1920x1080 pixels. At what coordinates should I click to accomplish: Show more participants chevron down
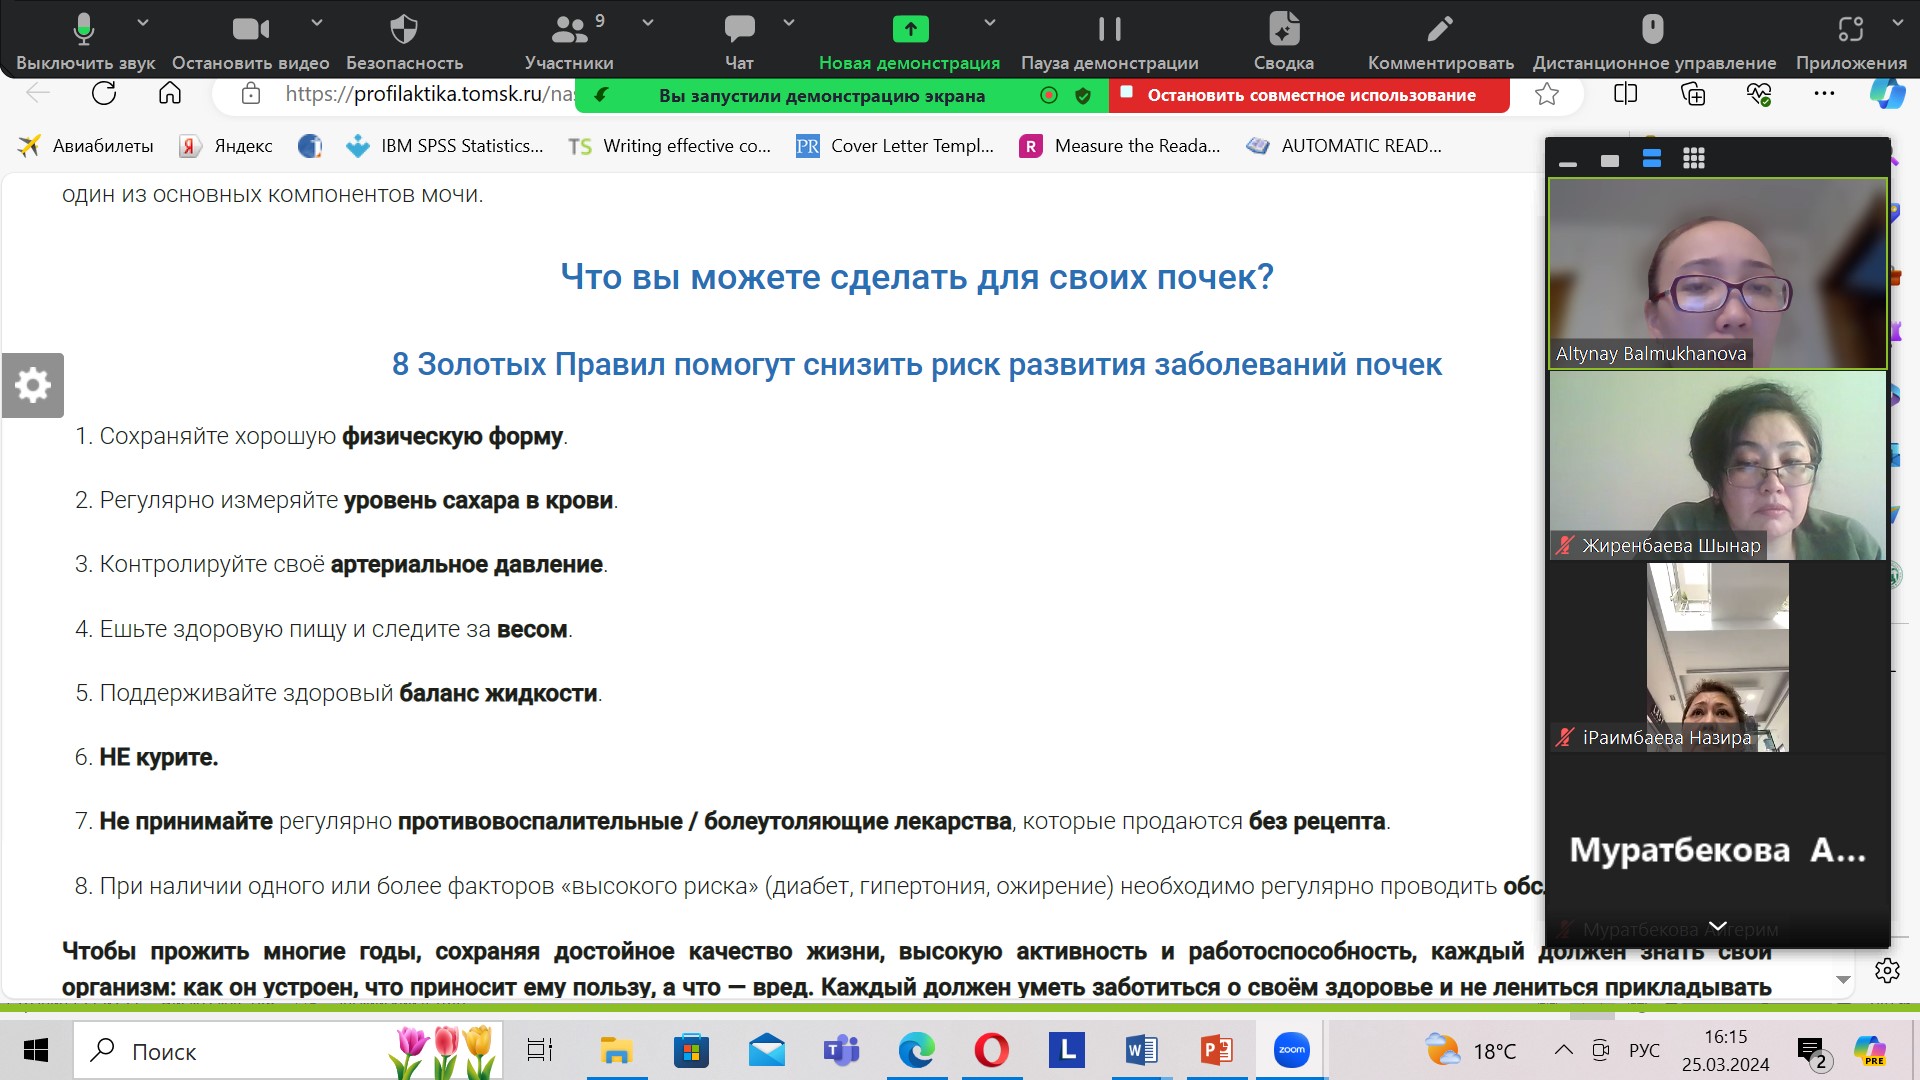(x=1717, y=926)
